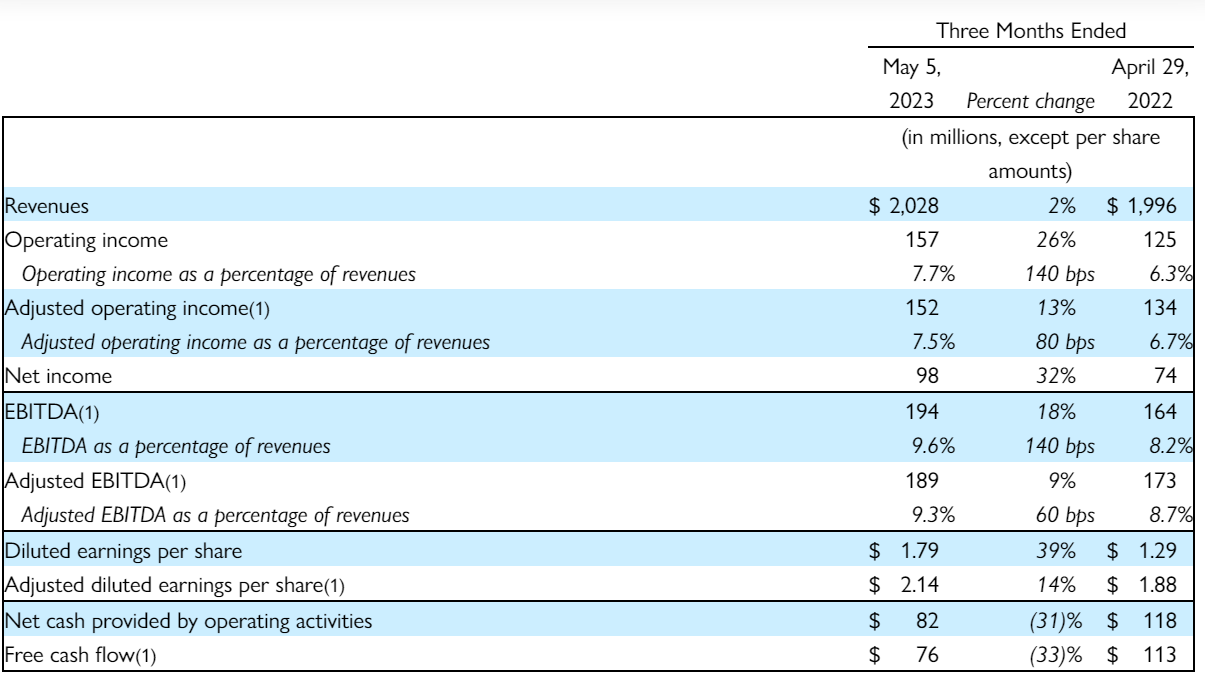Select the $2,028 revenues value
Screen dimensions: 1205x681
point(903,206)
